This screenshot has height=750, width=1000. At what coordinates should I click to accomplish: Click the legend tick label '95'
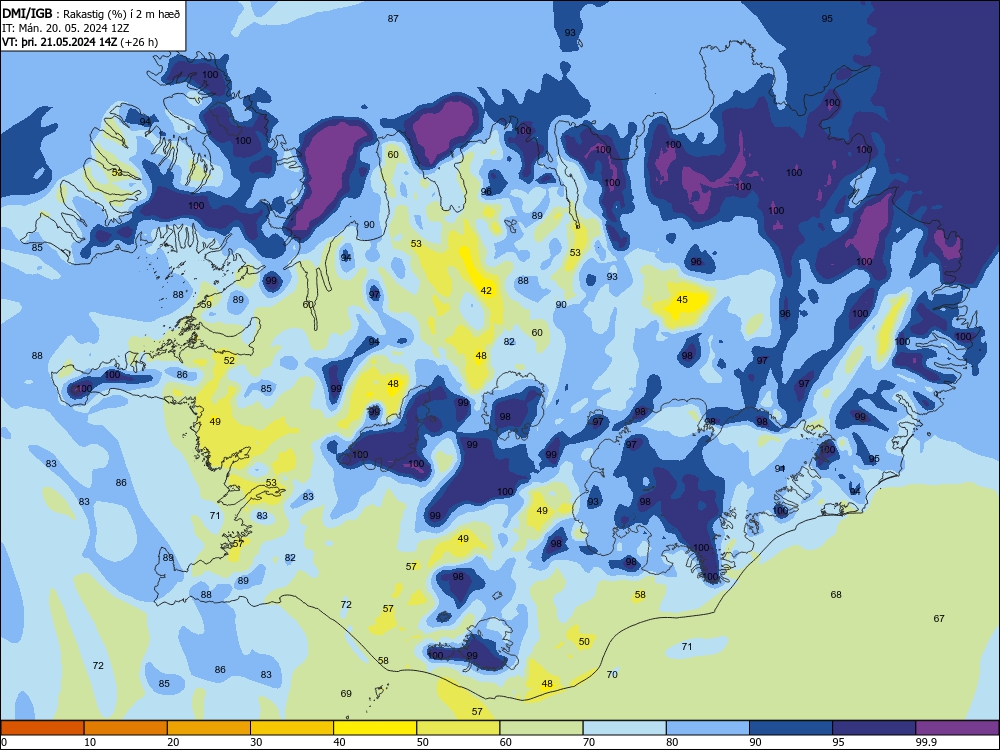(x=839, y=742)
